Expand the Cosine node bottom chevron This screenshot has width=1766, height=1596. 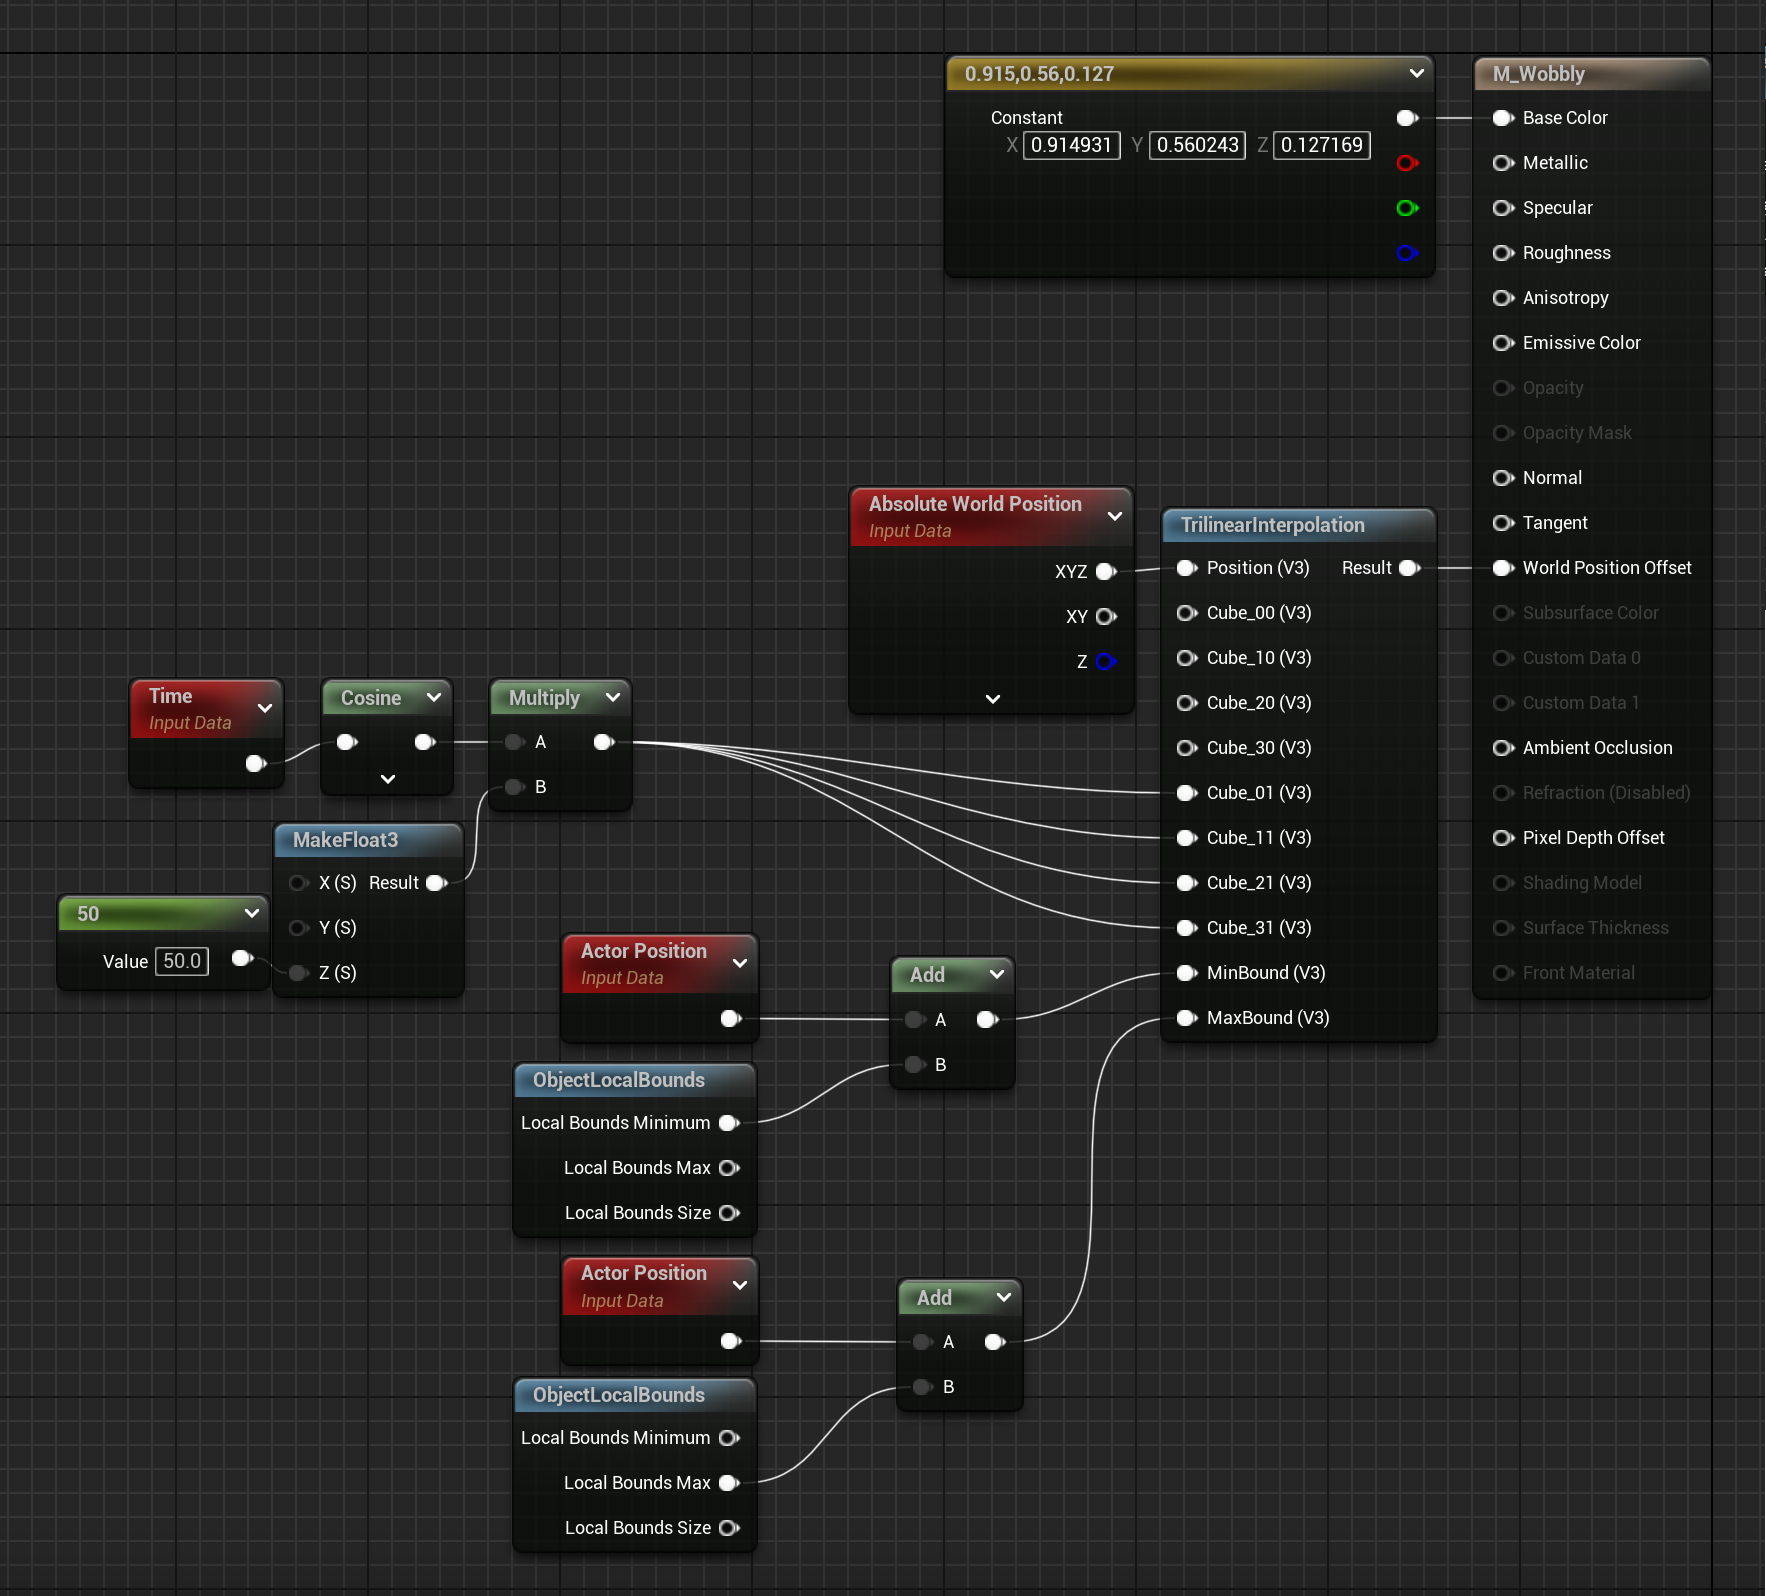[x=388, y=779]
